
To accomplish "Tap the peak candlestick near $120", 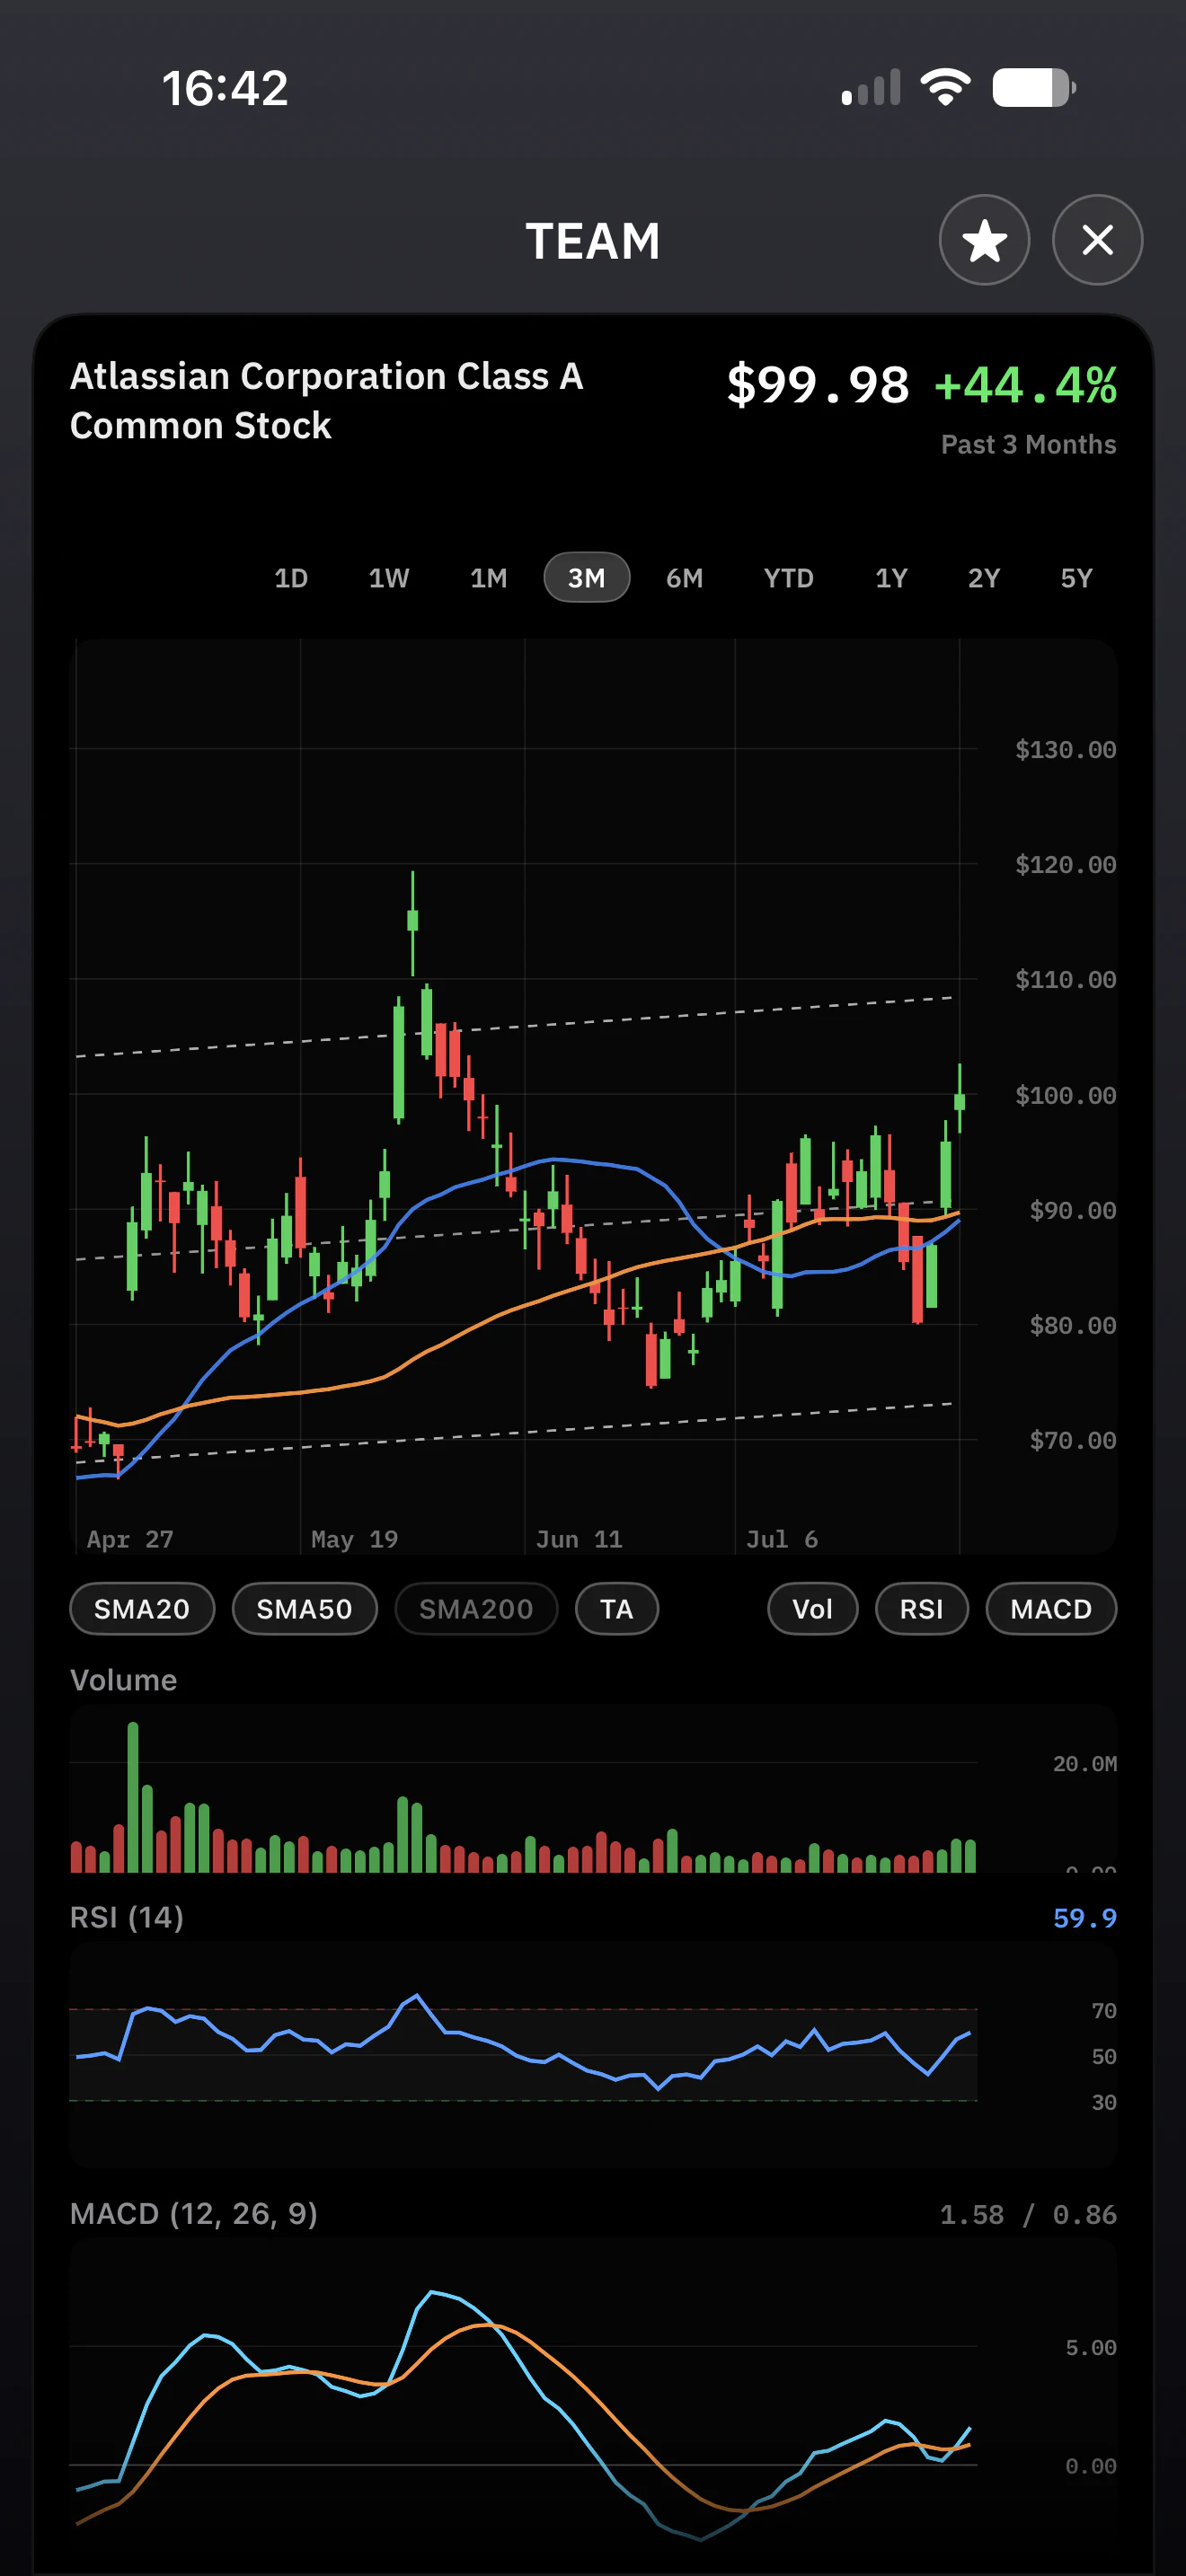I will tap(412, 922).
